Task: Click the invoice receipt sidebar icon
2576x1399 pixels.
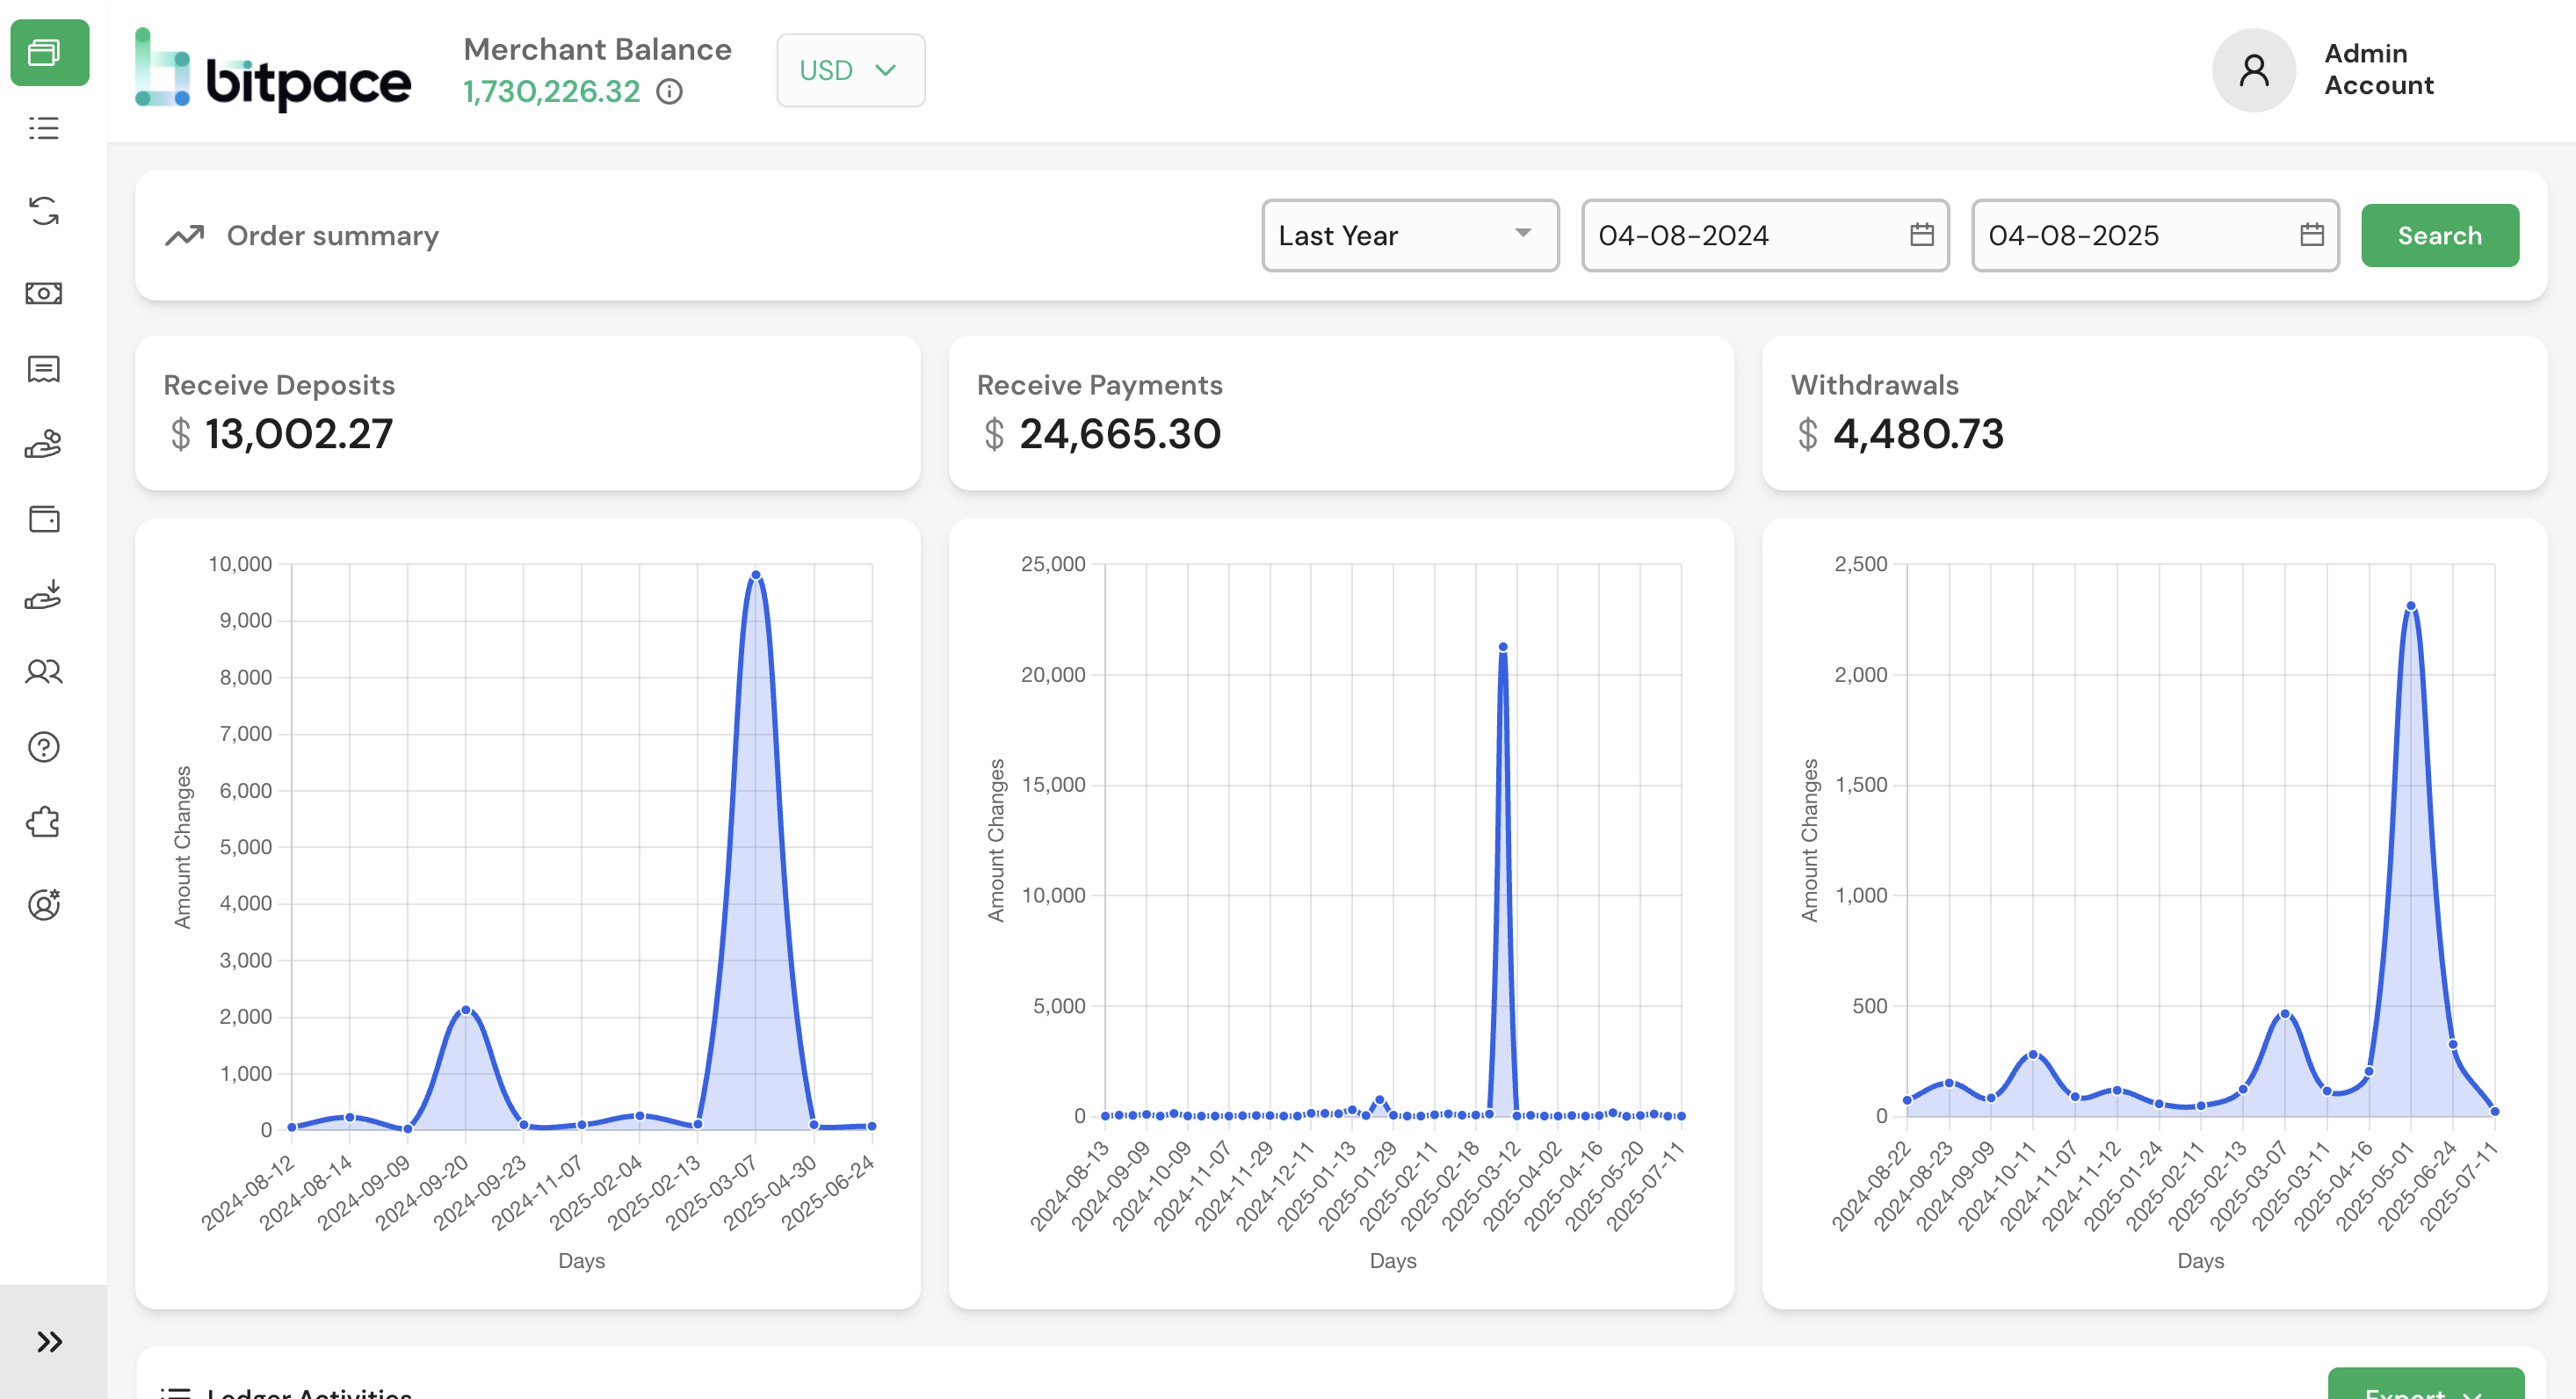Action: (44, 369)
